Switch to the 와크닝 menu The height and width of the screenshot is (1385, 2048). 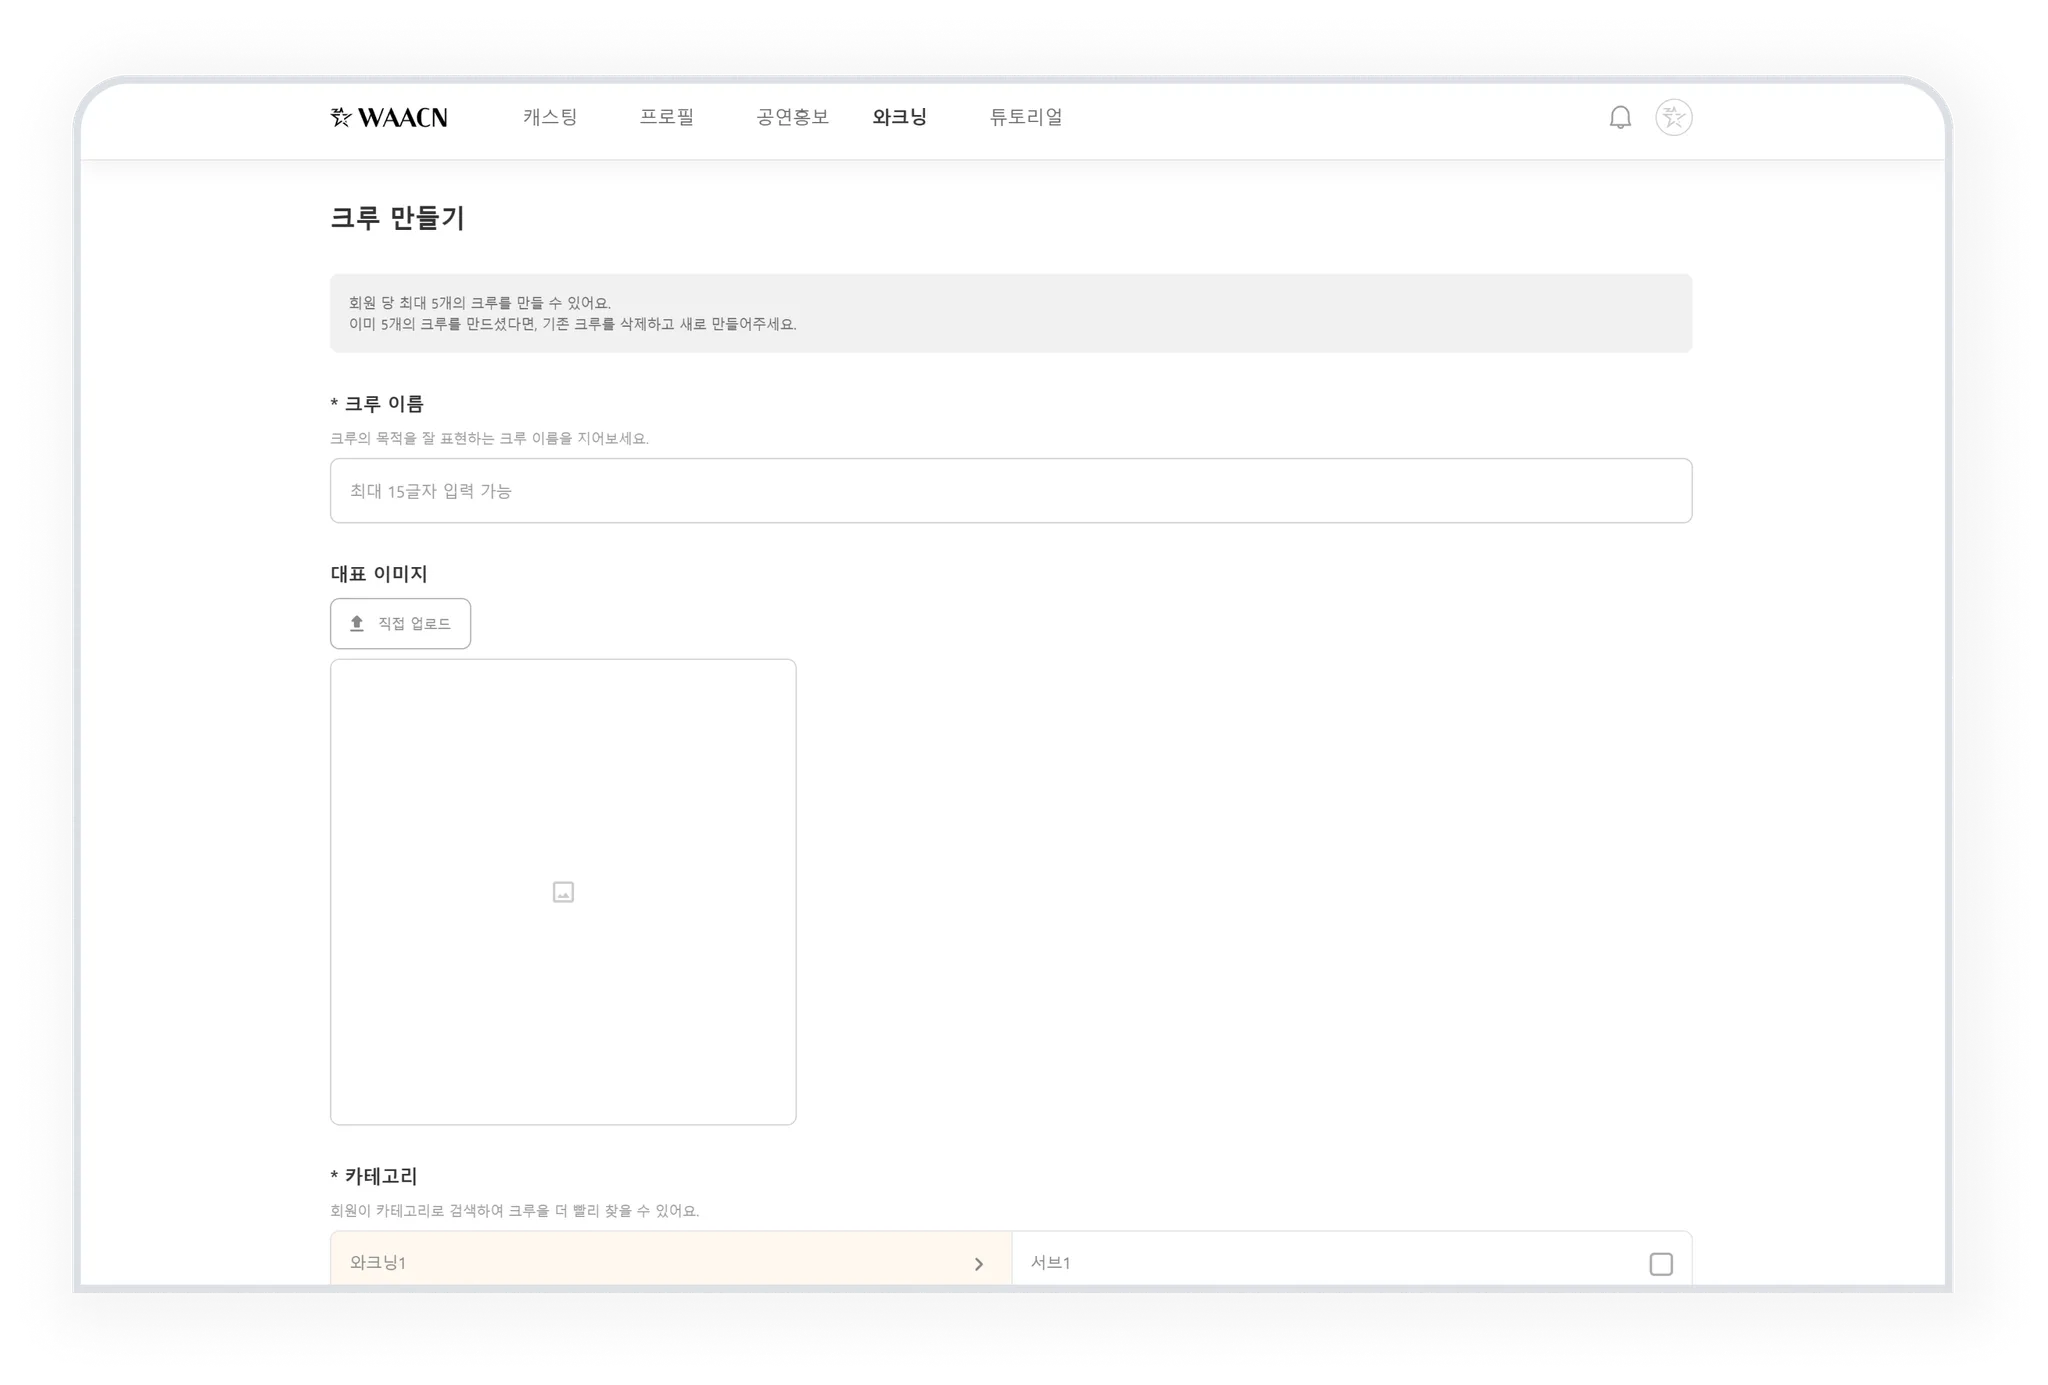pyautogui.click(x=899, y=117)
